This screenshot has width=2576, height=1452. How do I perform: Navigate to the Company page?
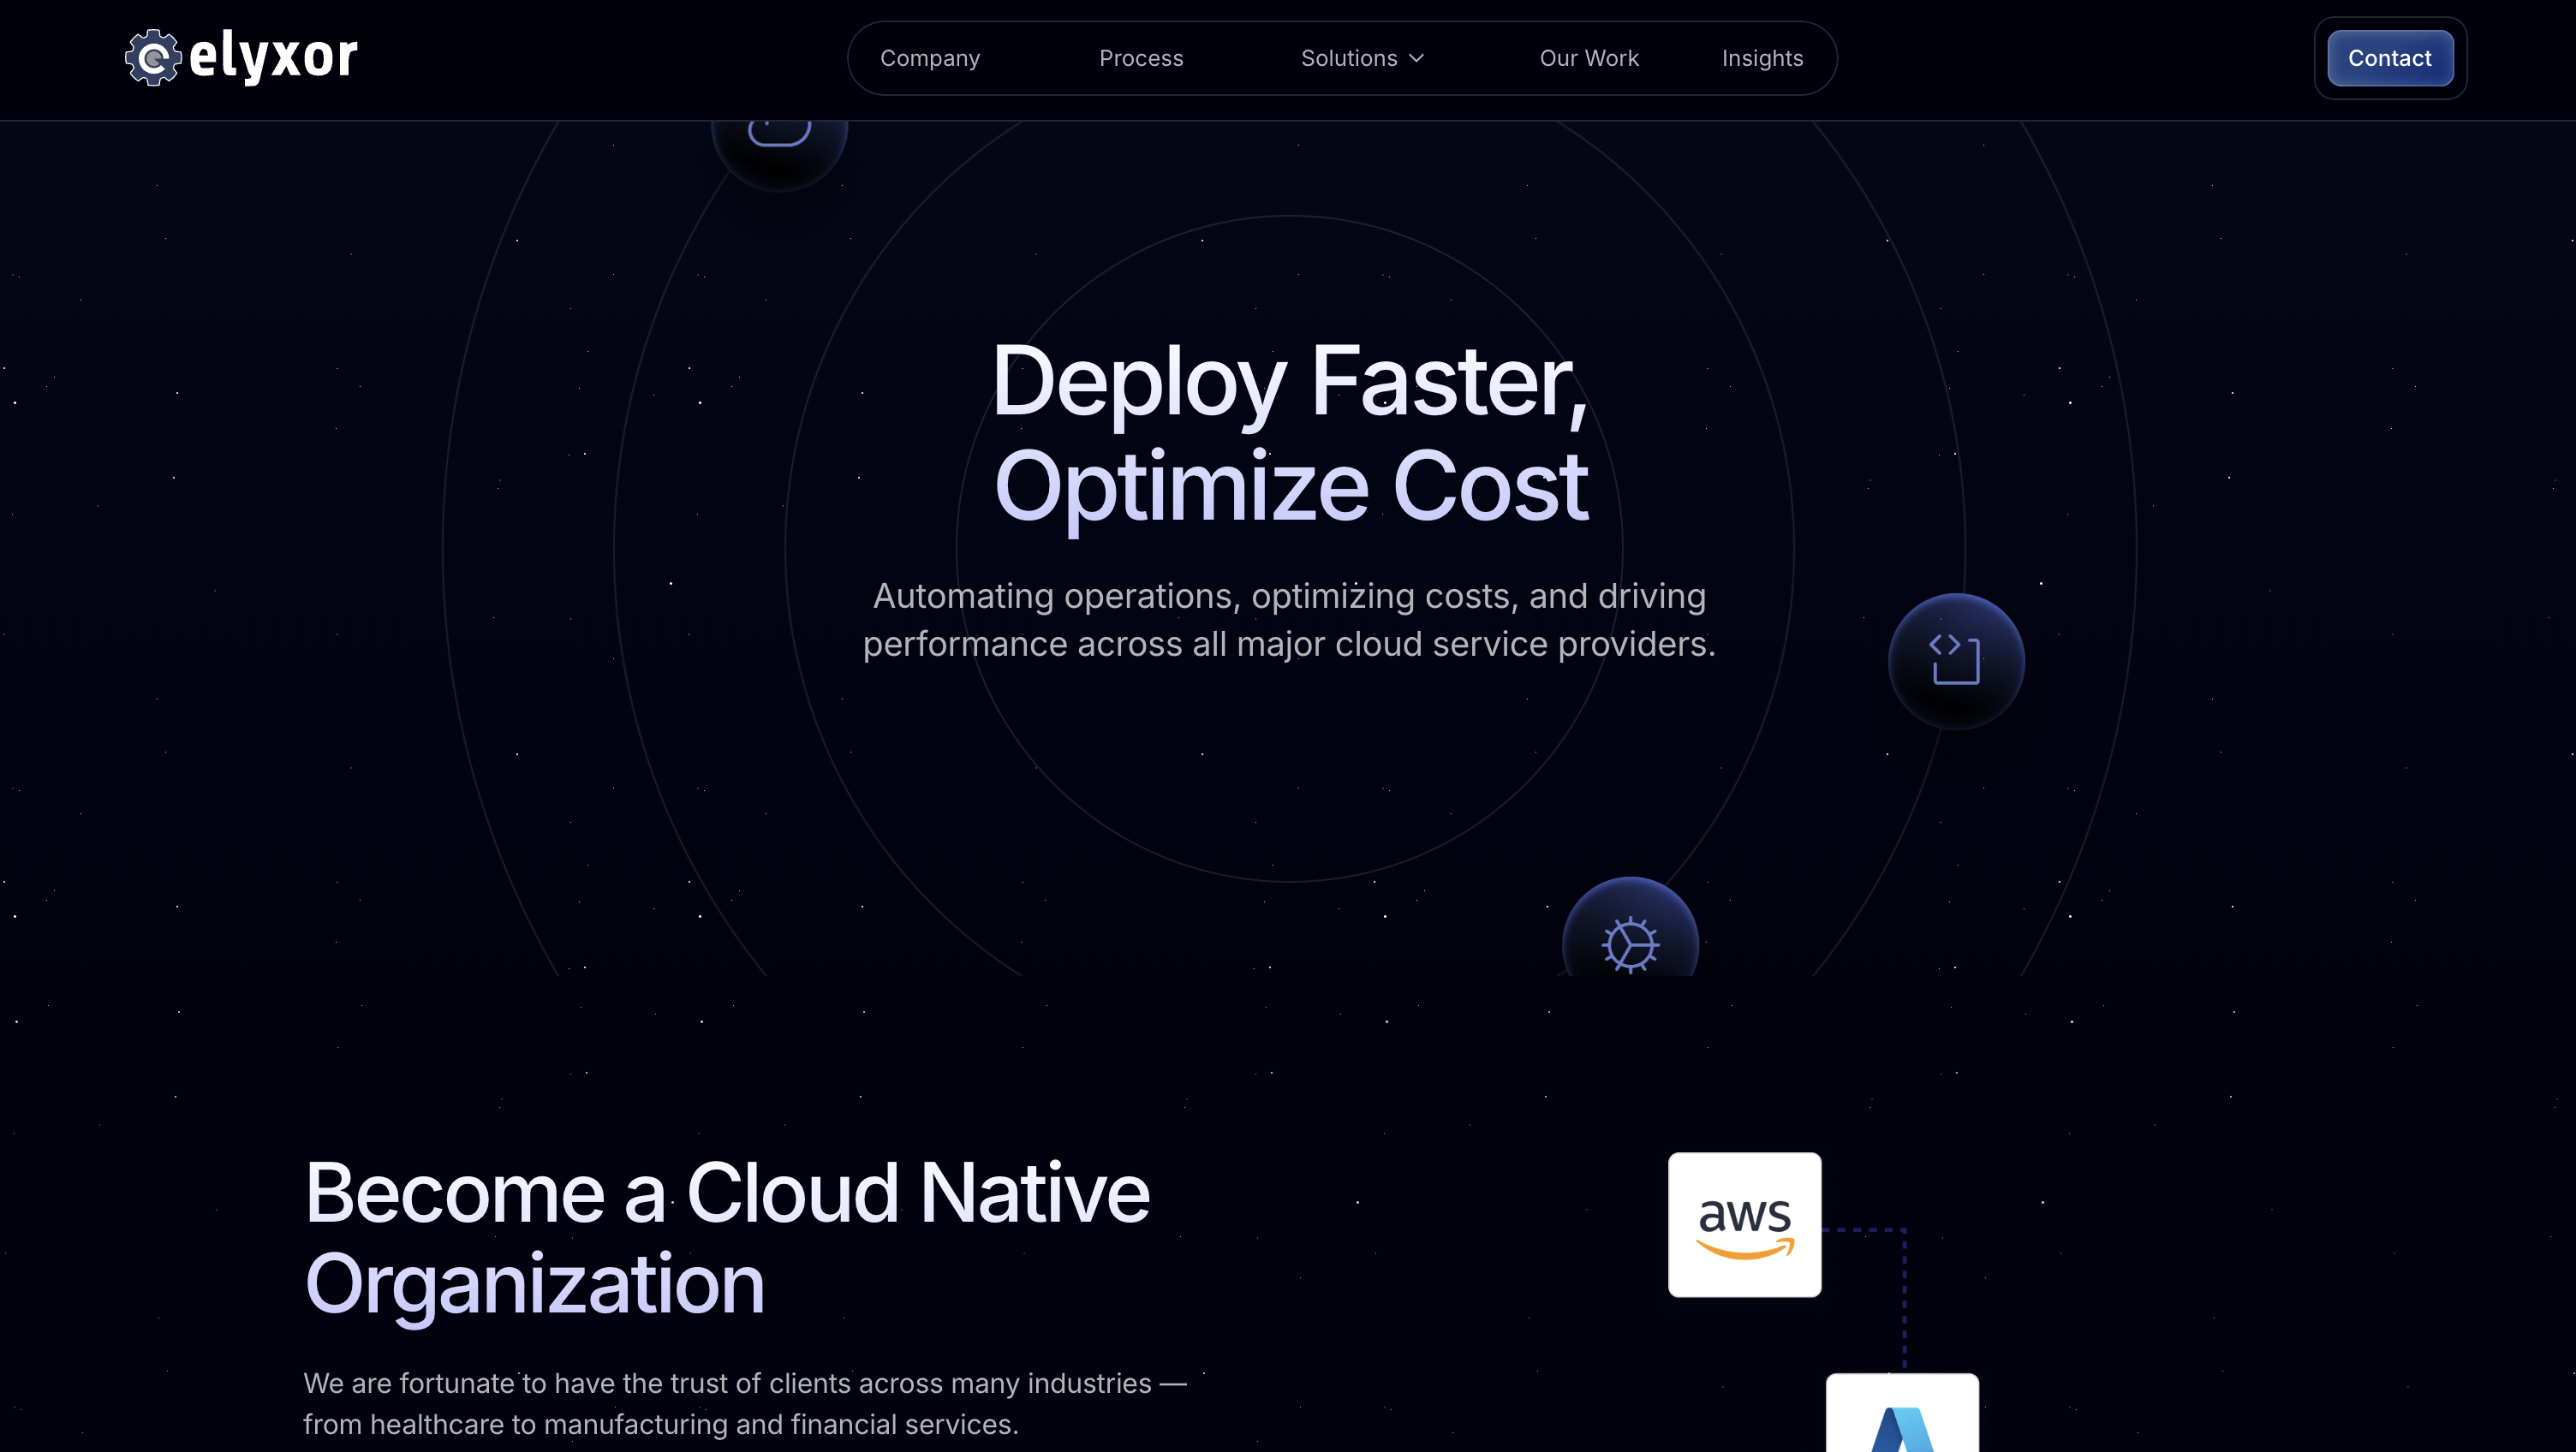pos(930,58)
